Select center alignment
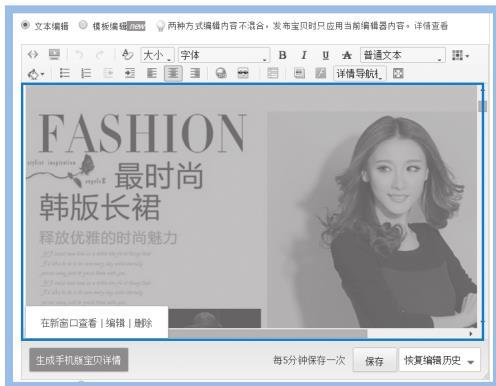The height and width of the screenshot is (386, 496). click(173, 73)
